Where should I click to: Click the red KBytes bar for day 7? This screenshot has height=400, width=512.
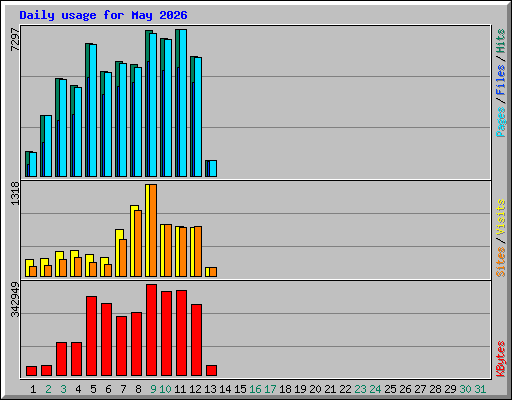pos(121,346)
